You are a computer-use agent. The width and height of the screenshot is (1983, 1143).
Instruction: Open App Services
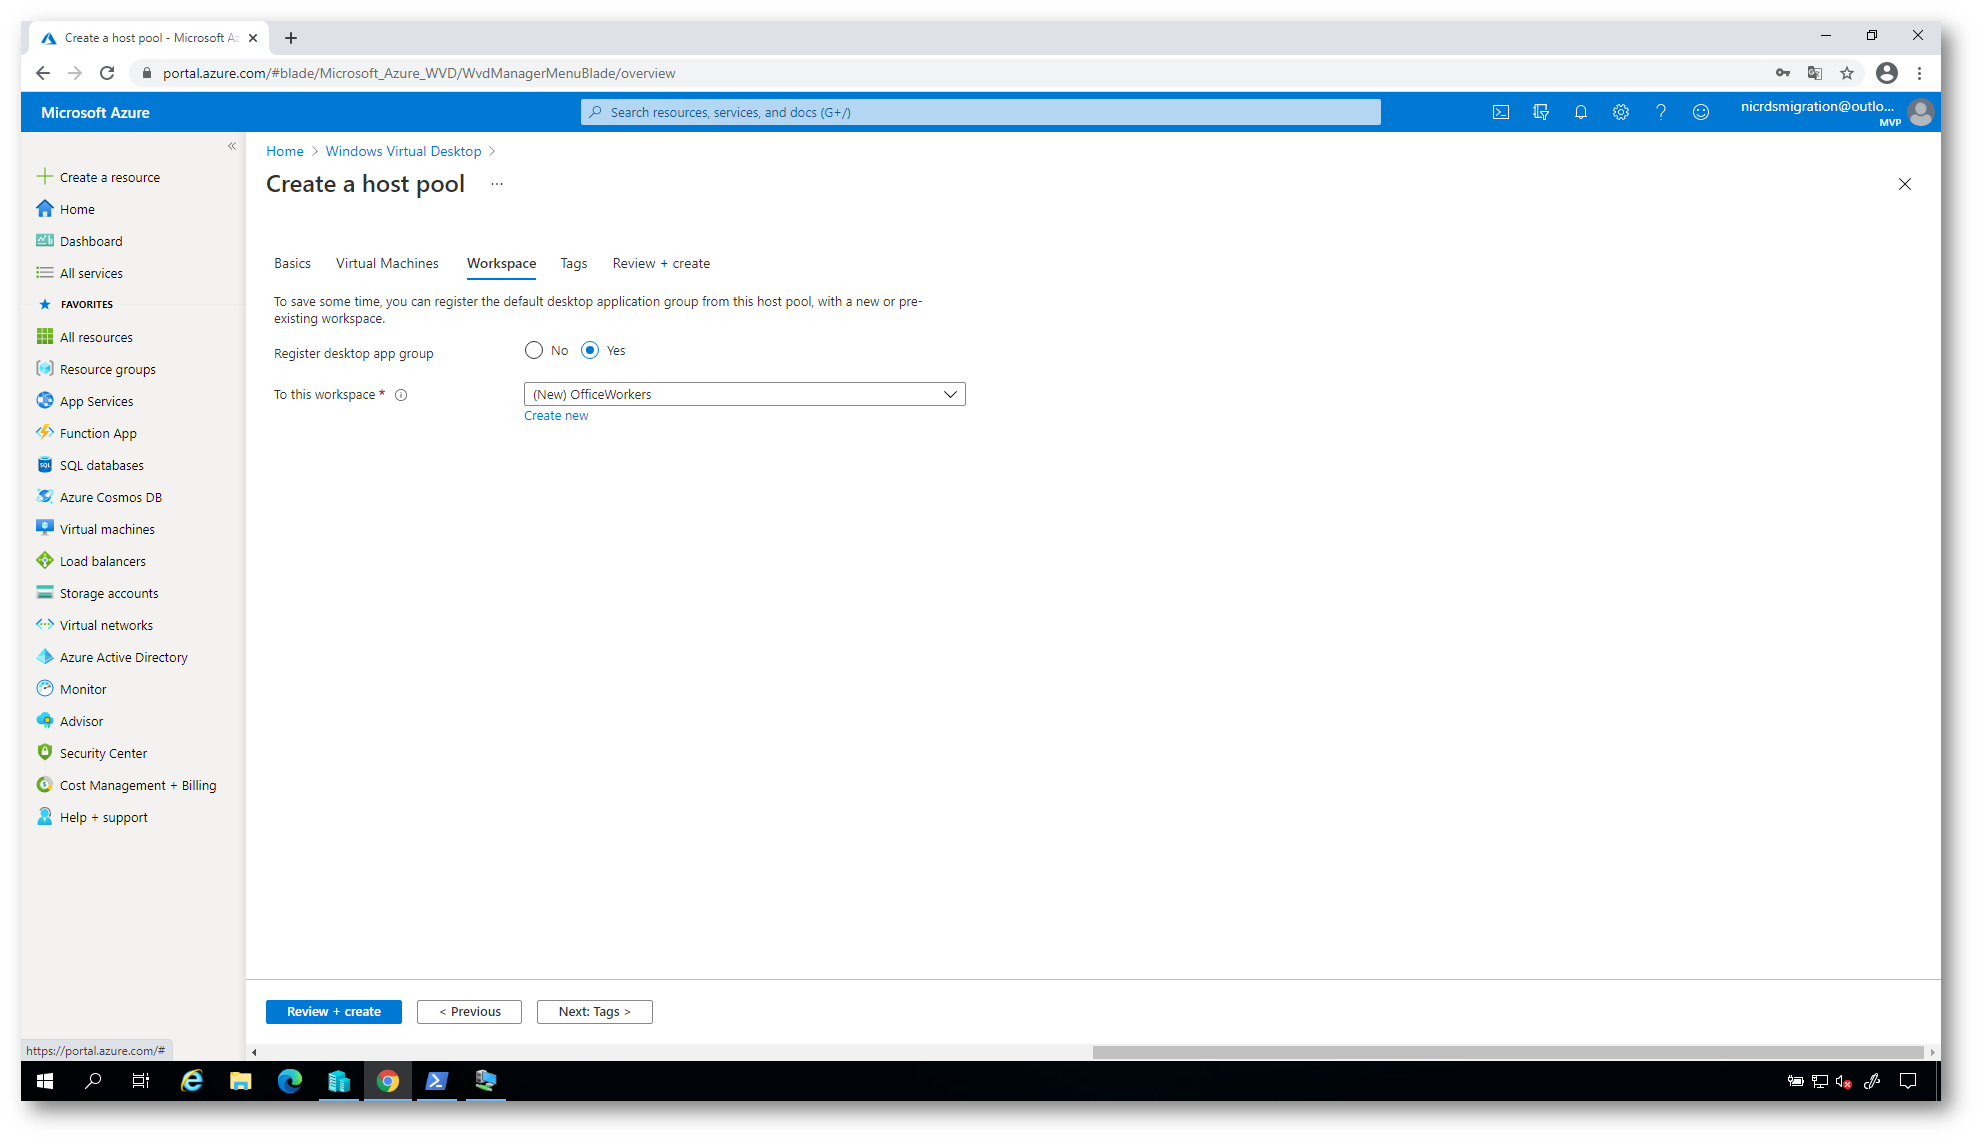tap(85, 401)
